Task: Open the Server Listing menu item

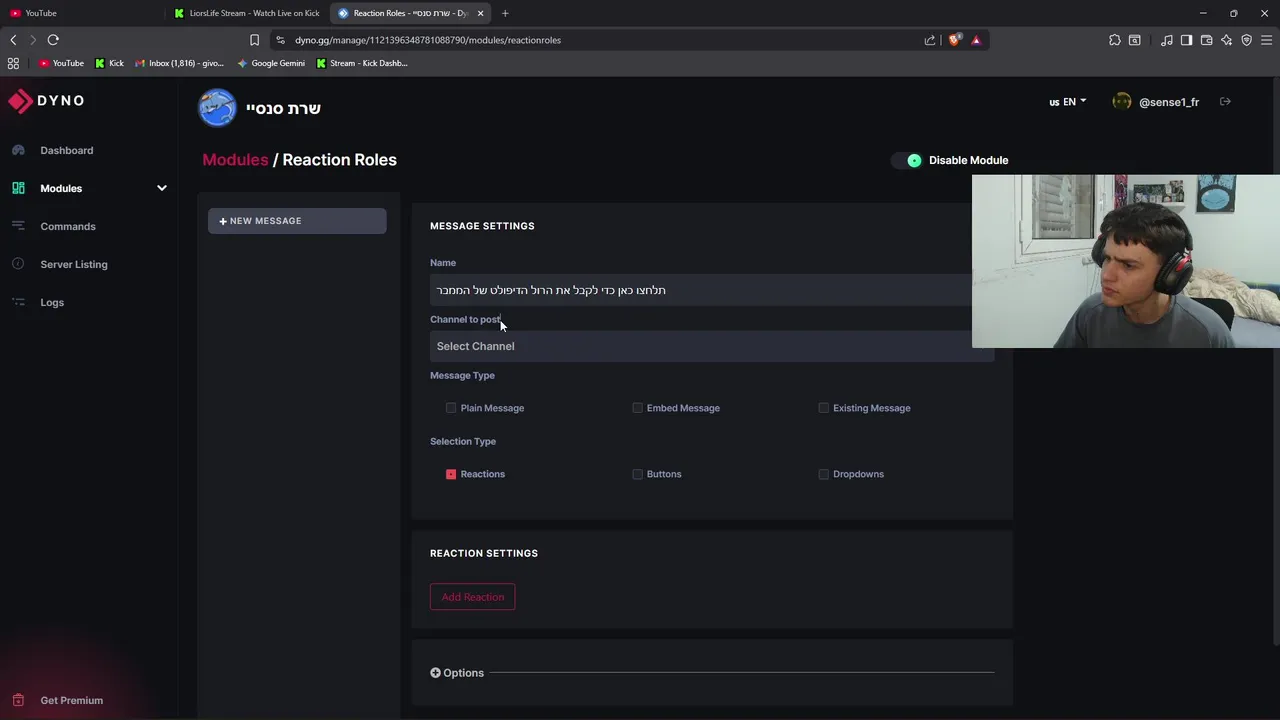Action: (x=74, y=264)
